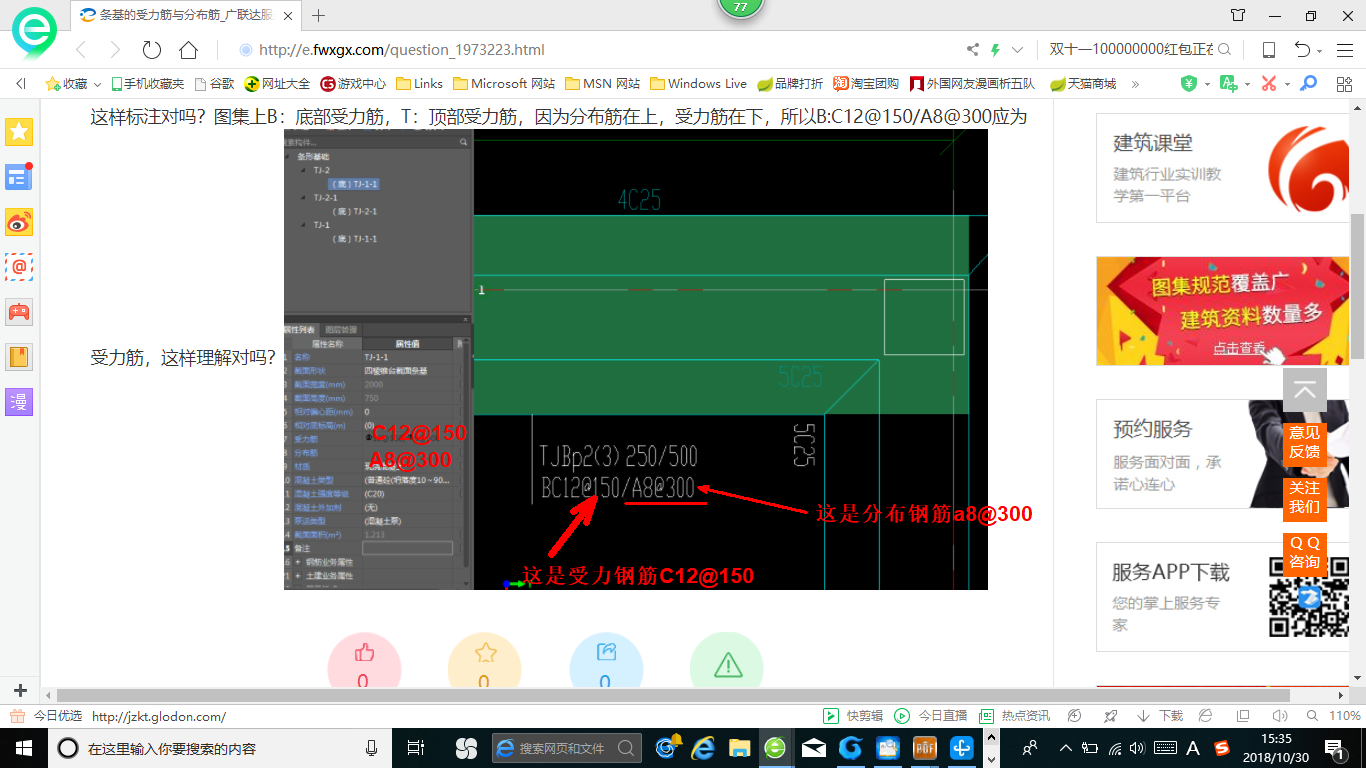The width and height of the screenshot is (1366, 768).
Task: Open the Links bookmark folder
Action: pyautogui.click(x=420, y=84)
